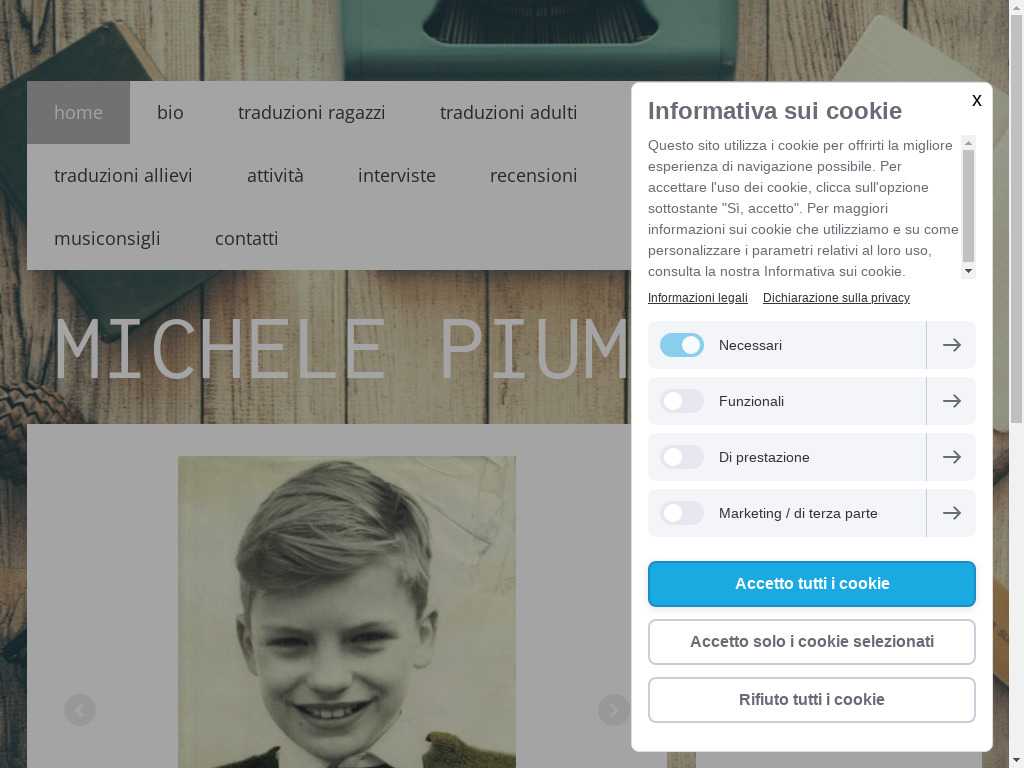This screenshot has width=1024, height=768.
Task: Go to traduzioni ragazzi page
Action: 312,112
